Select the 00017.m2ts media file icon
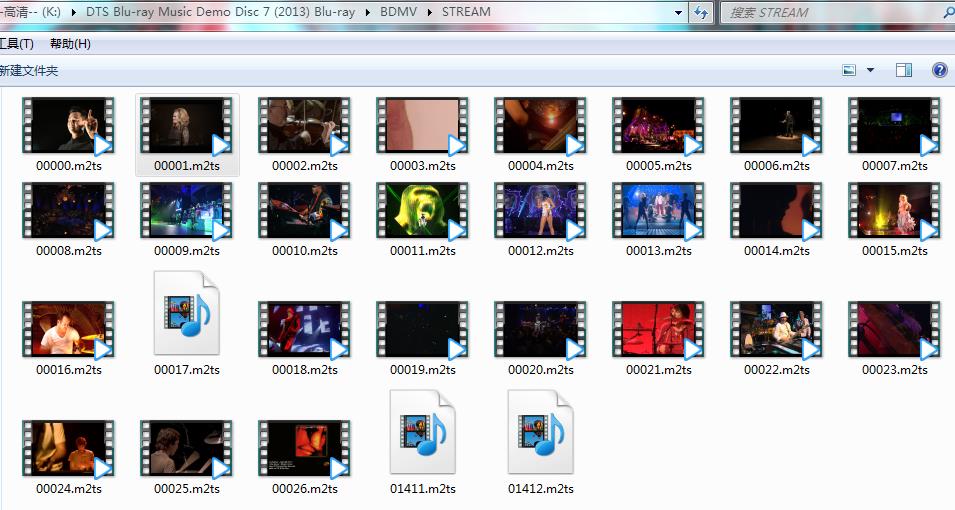Screen dimensions: 955x510 (186, 313)
